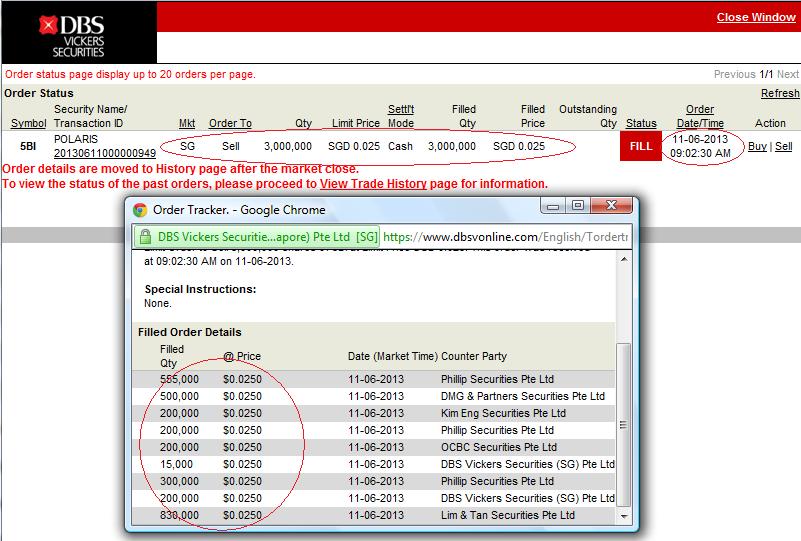
Task: Sort orders by Status column
Action: tap(641, 124)
